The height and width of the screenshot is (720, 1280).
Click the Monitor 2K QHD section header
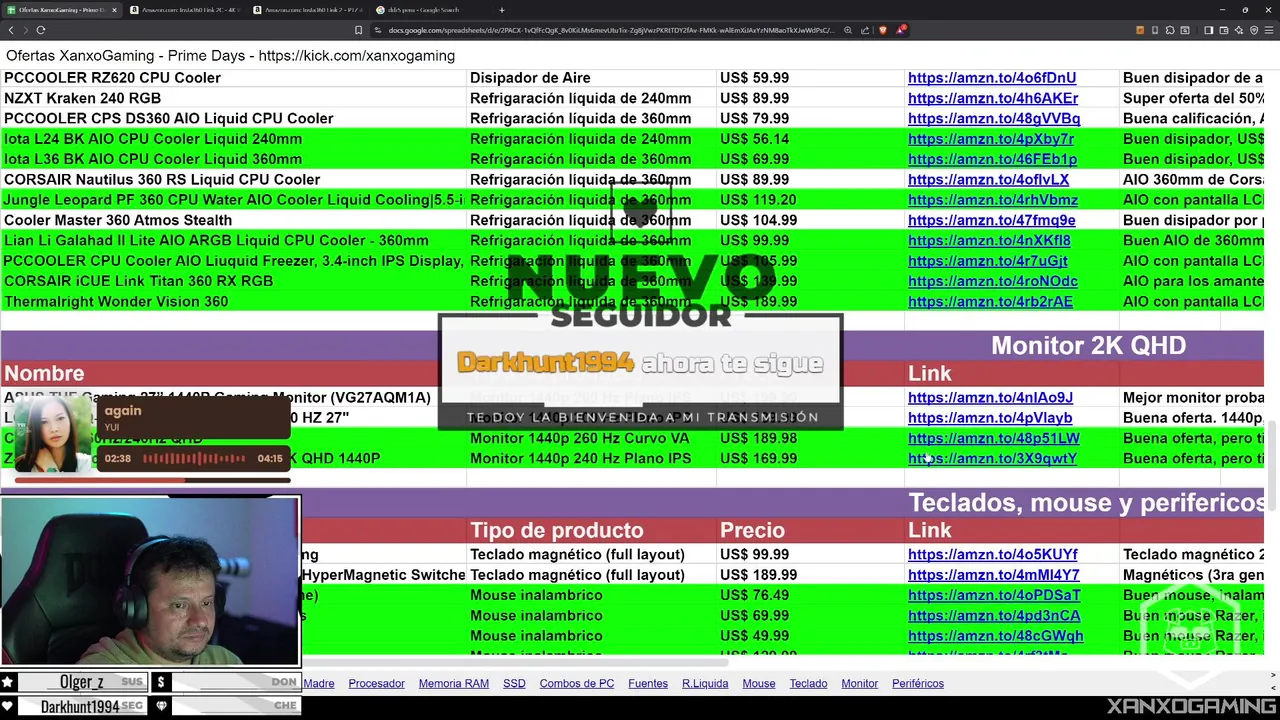click(x=1088, y=346)
